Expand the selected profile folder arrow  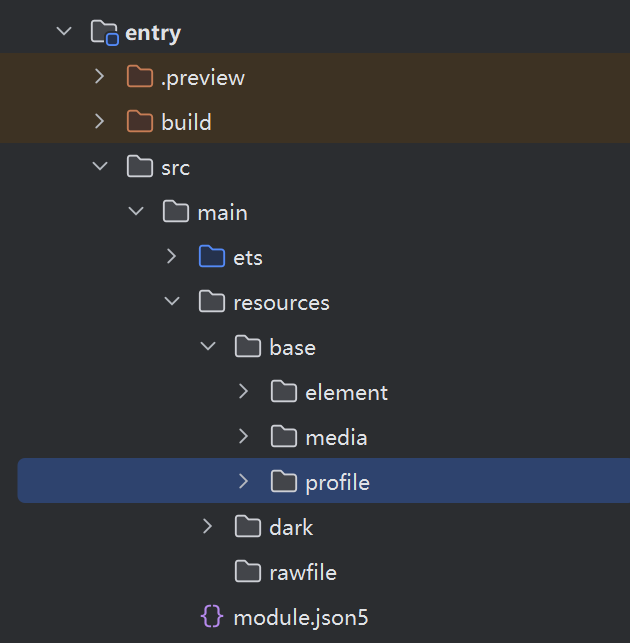(x=244, y=481)
